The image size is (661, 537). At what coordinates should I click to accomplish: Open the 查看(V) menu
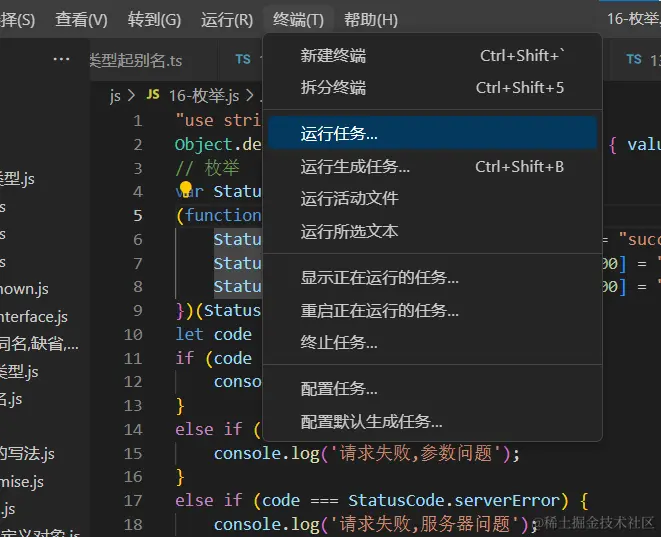(81, 19)
